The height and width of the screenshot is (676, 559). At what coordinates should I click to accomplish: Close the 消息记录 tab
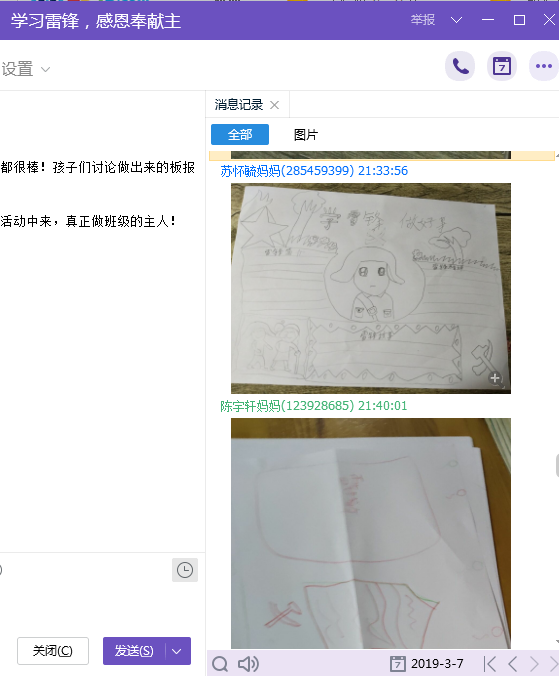pos(274,105)
